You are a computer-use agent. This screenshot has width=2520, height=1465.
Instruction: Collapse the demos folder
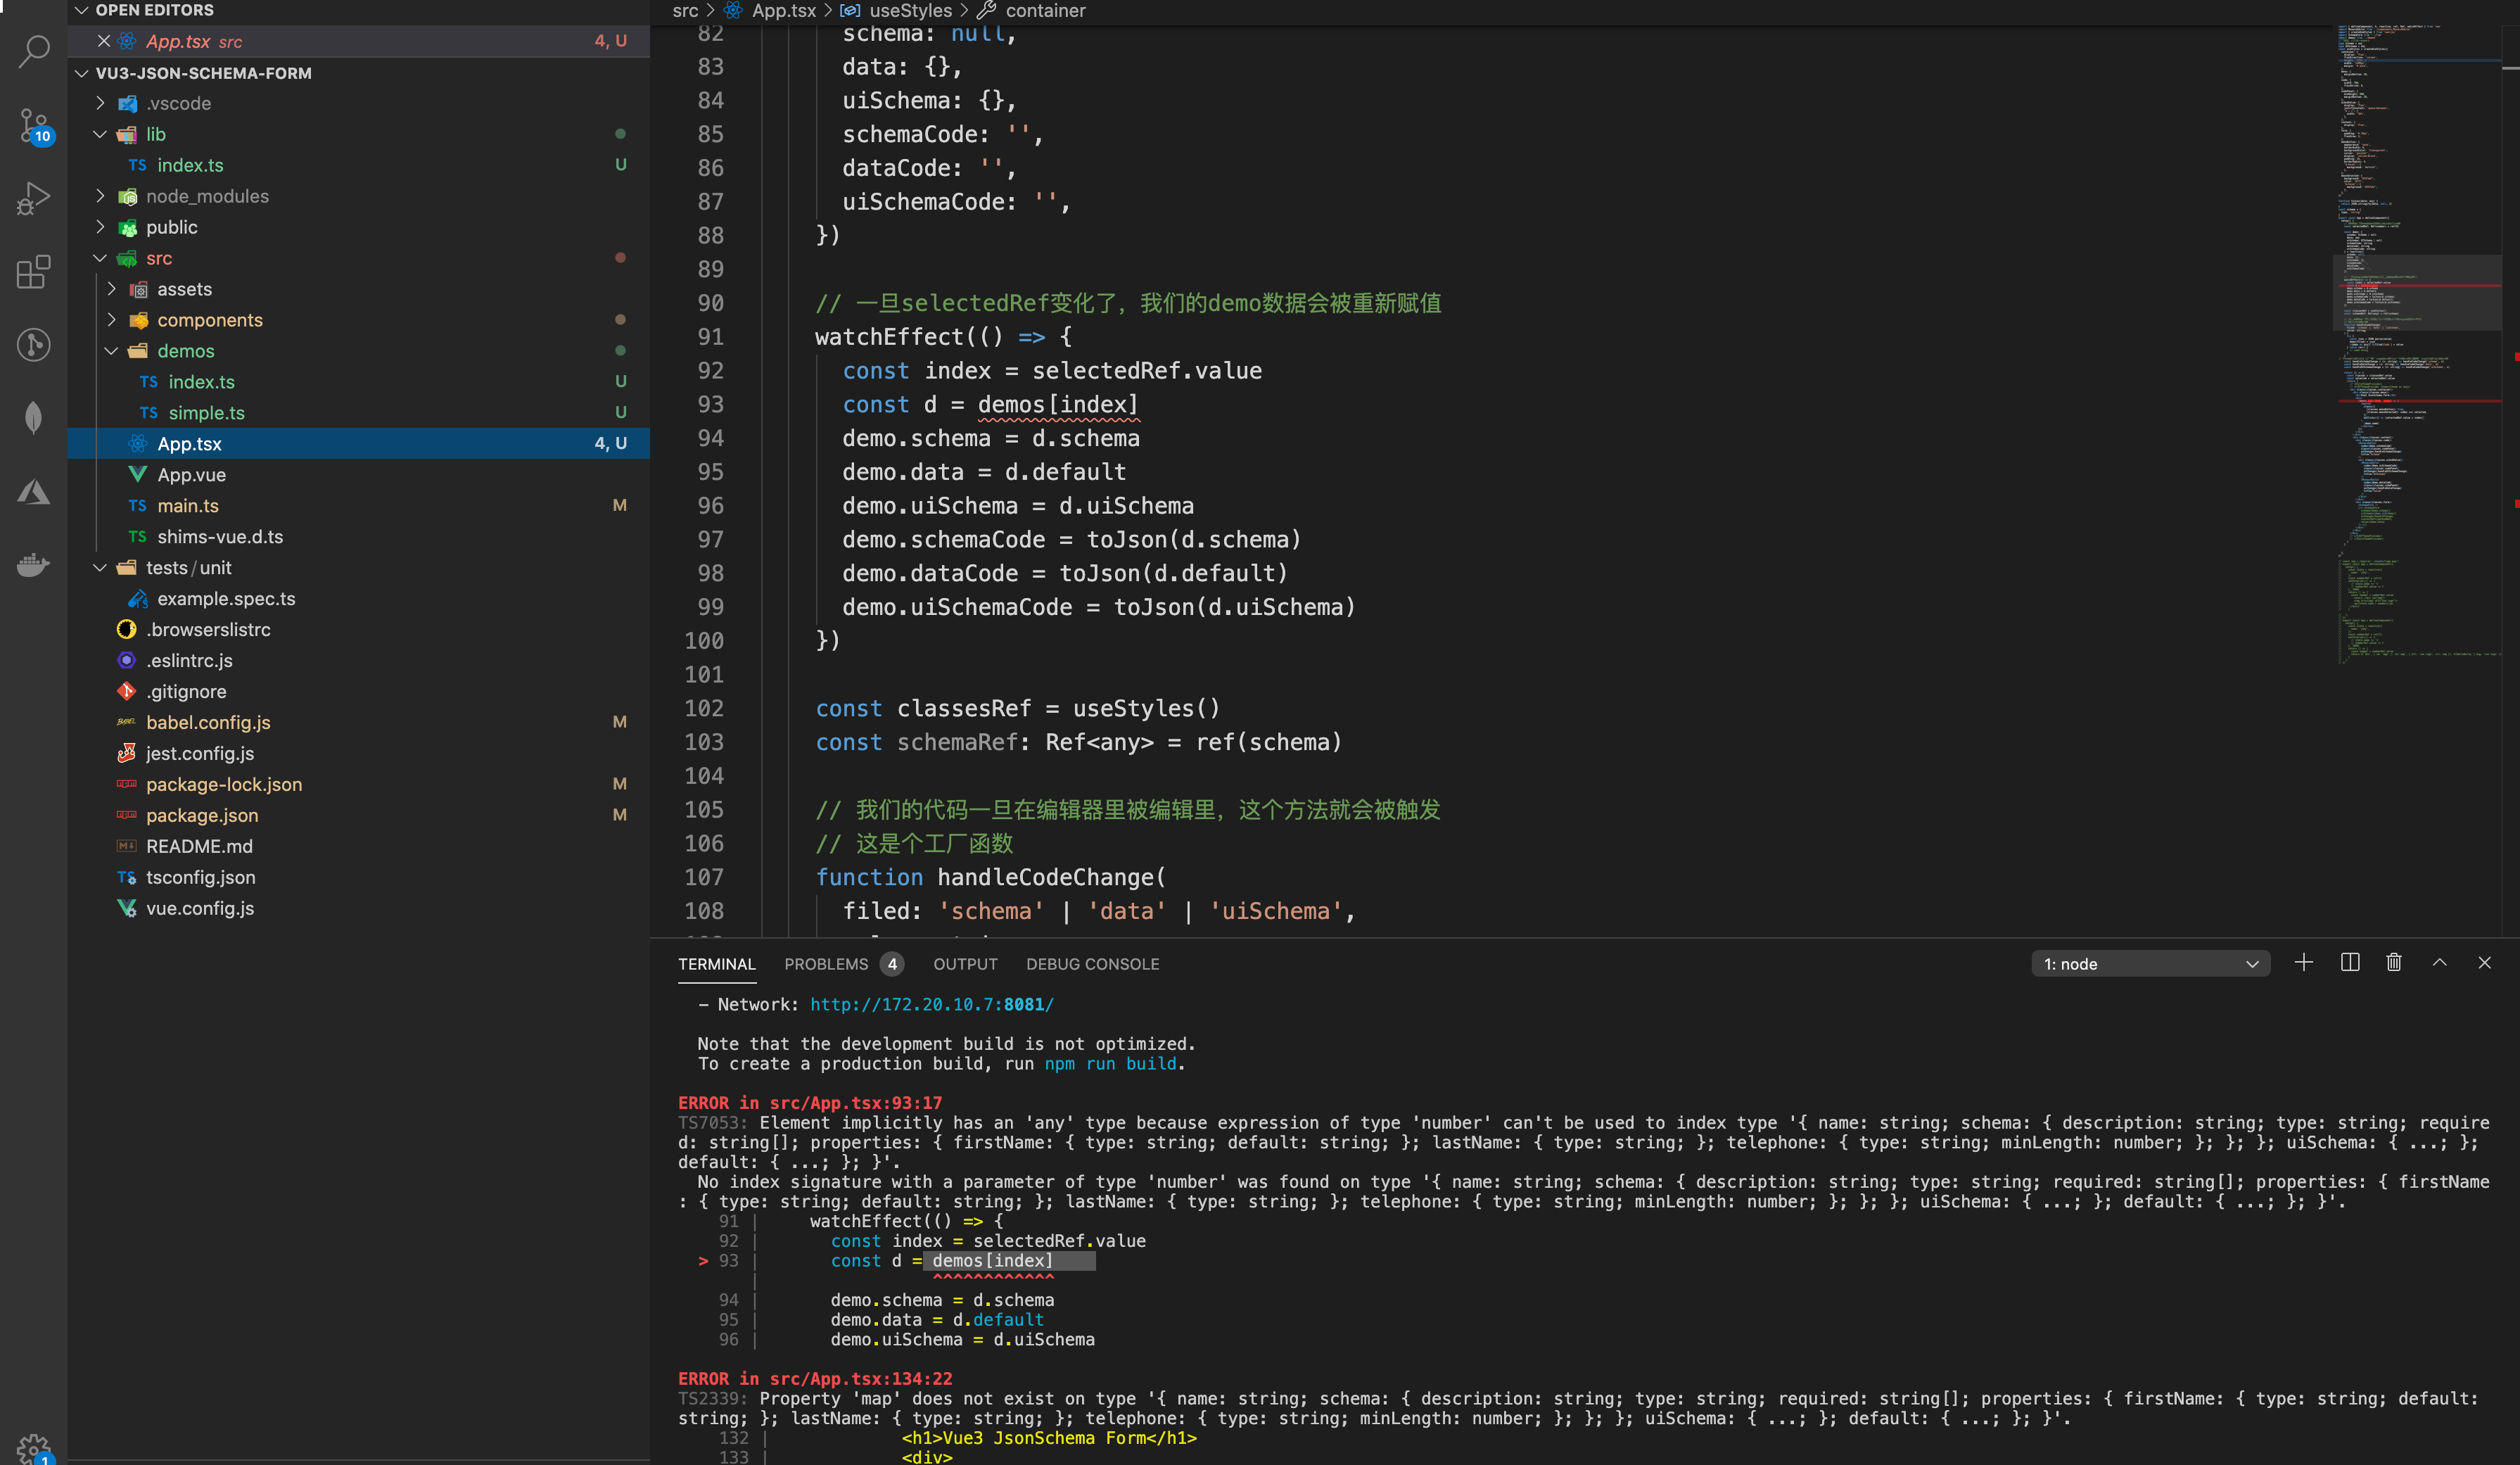pyautogui.click(x=185, y=351)
